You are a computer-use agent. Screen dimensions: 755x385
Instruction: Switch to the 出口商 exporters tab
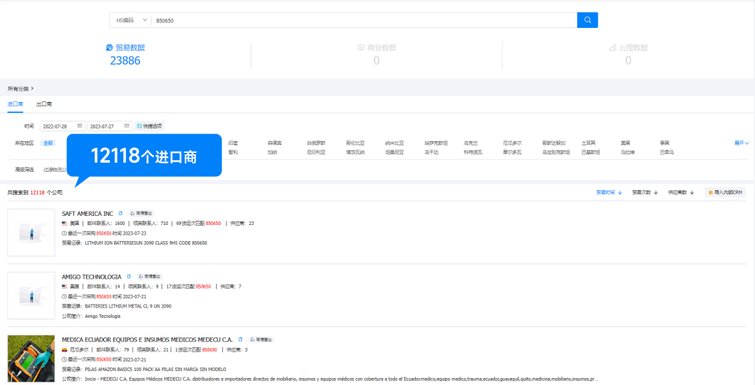point(44,104)
